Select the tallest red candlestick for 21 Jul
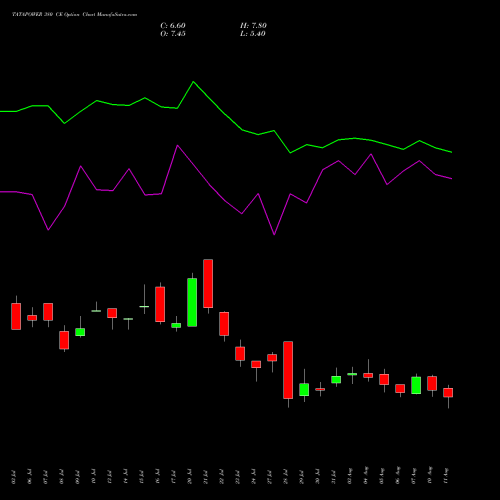 click(x=208, y=284)
